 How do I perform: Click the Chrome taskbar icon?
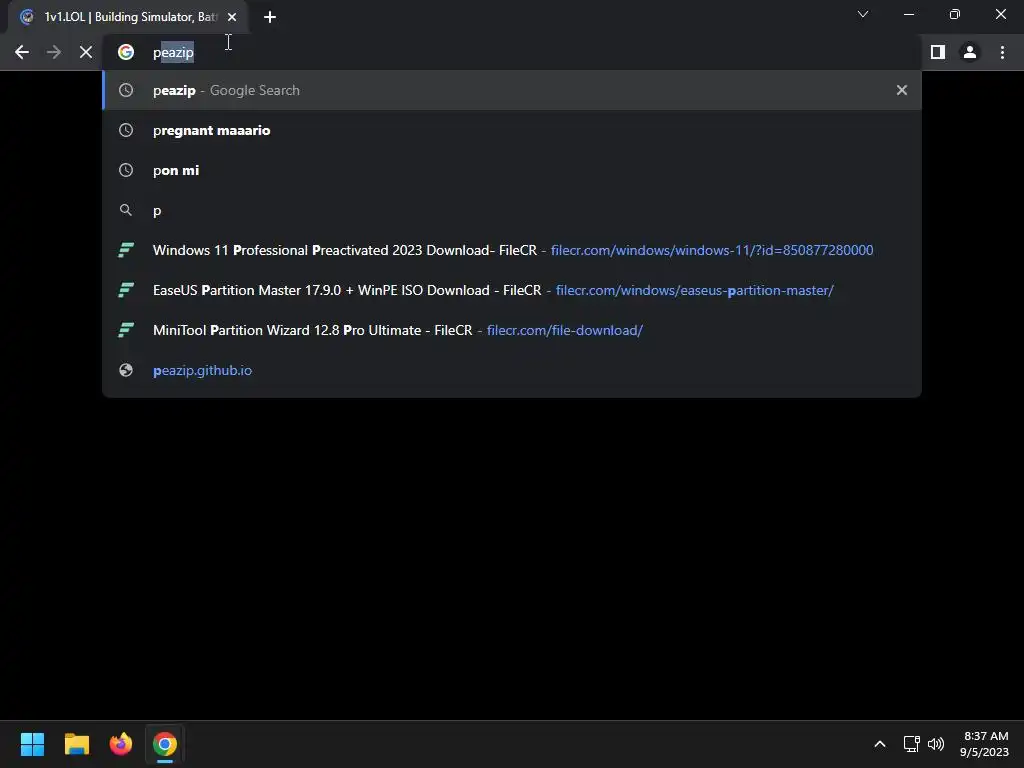pos(165,744)
